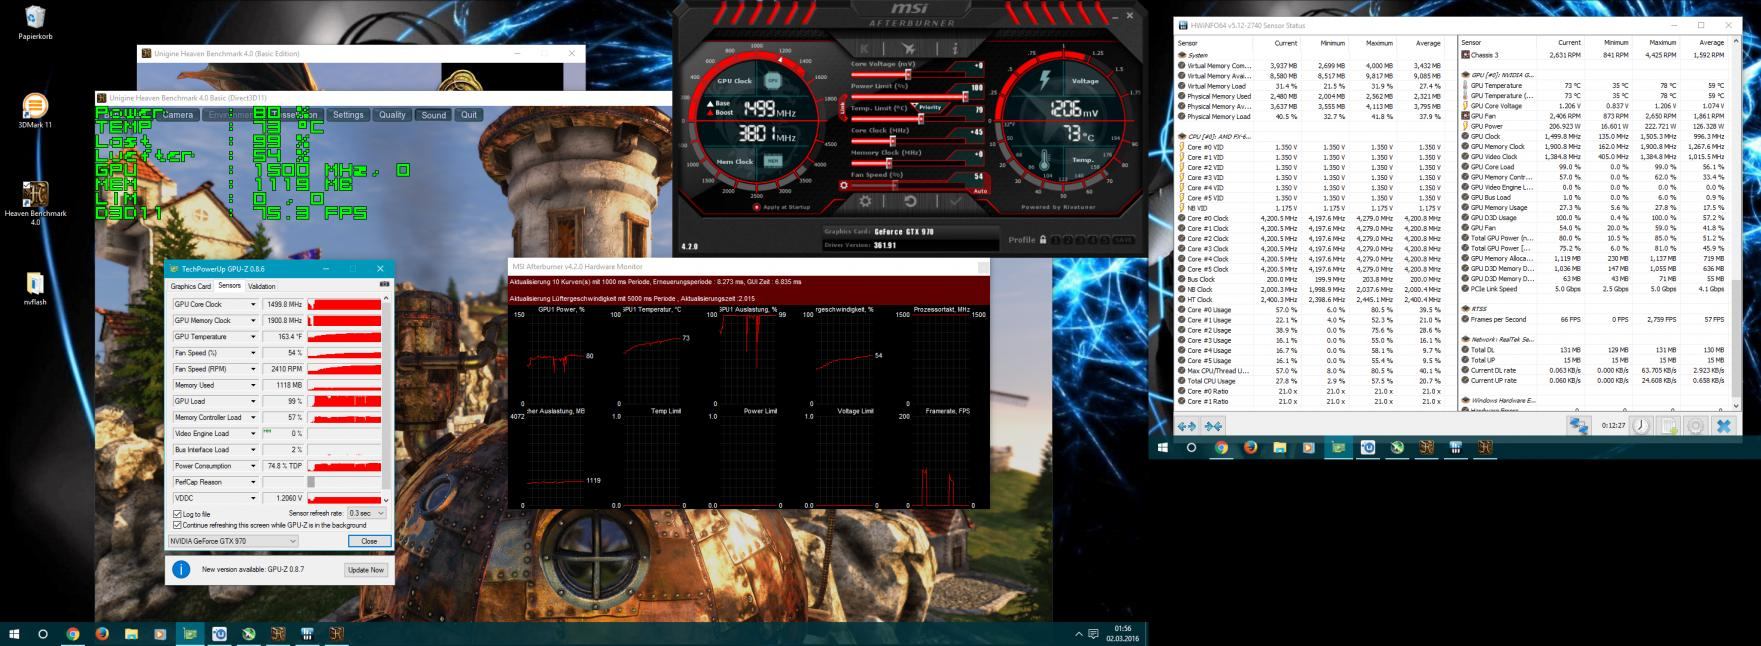Open Settings in Heaven Benchmark
The image size is (1761, 646).
click(348, 115)
